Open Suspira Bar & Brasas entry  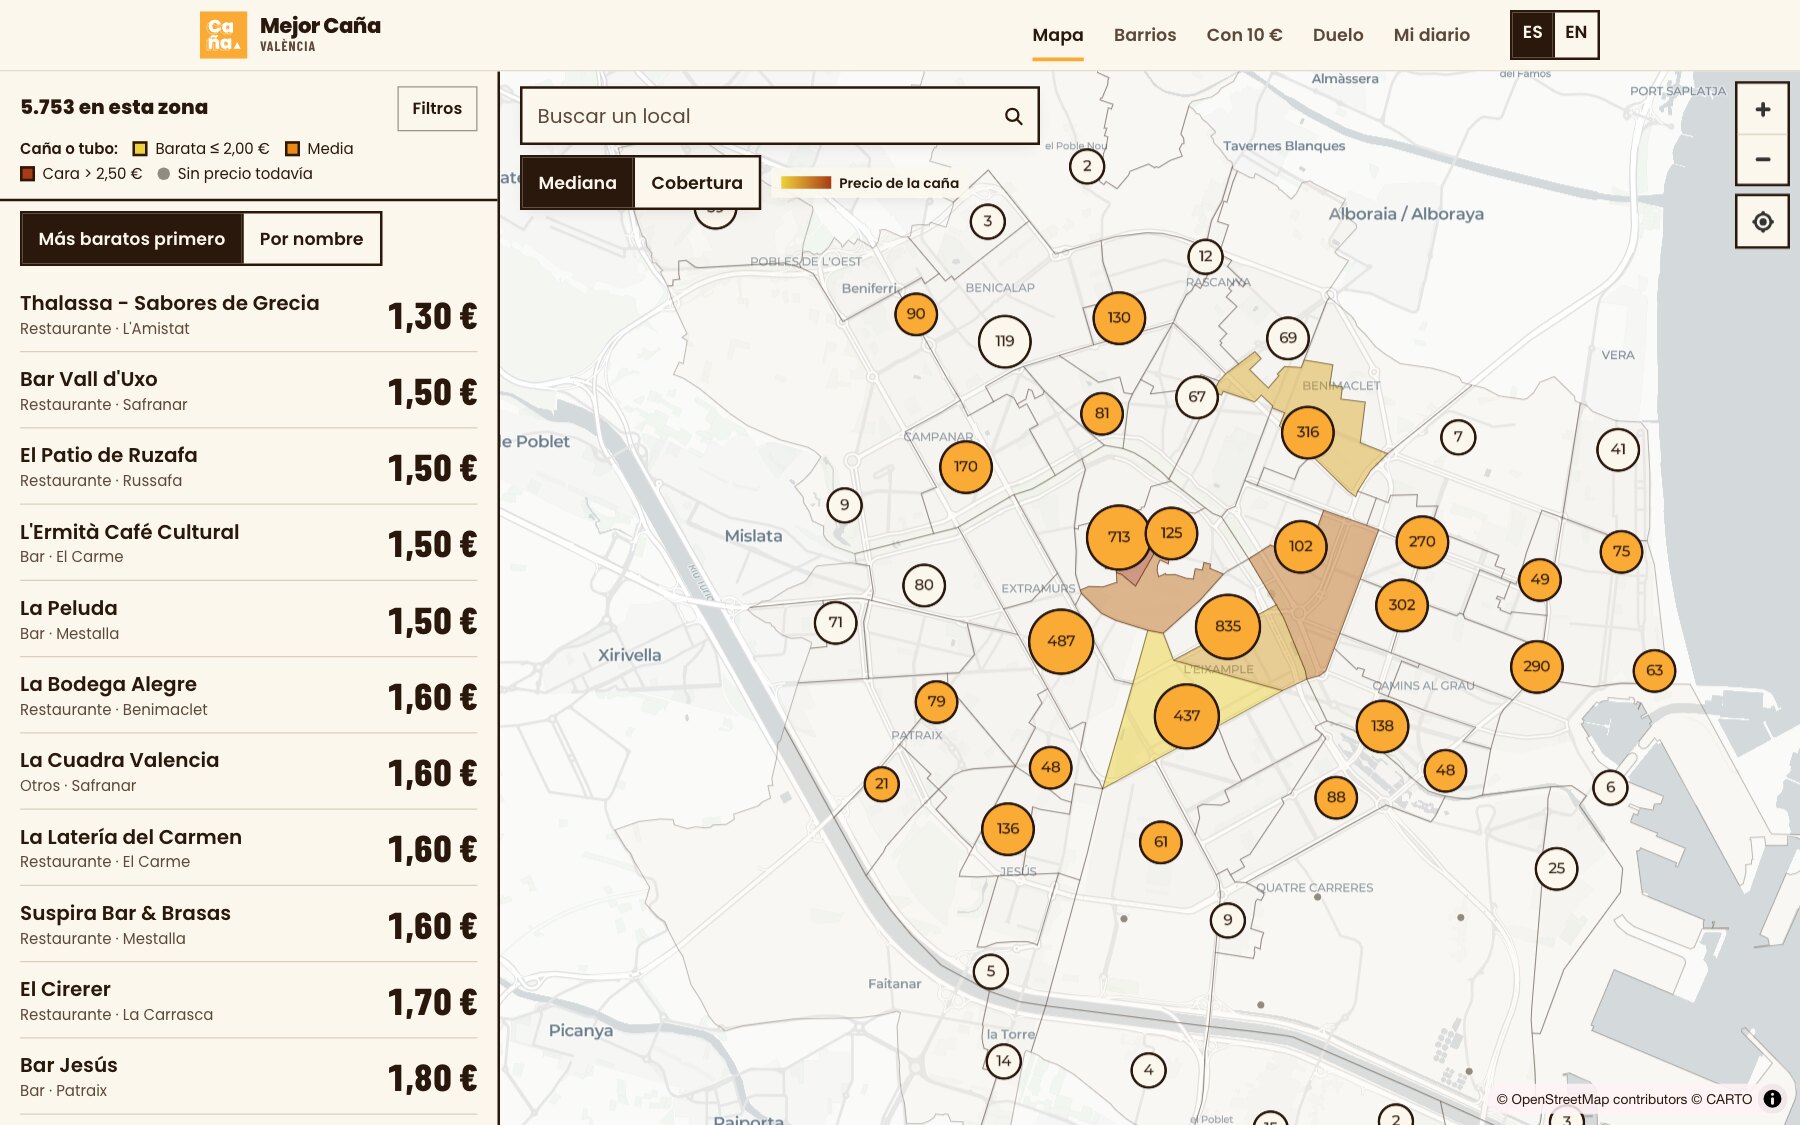pyautogui.click(x=248, y=925)
